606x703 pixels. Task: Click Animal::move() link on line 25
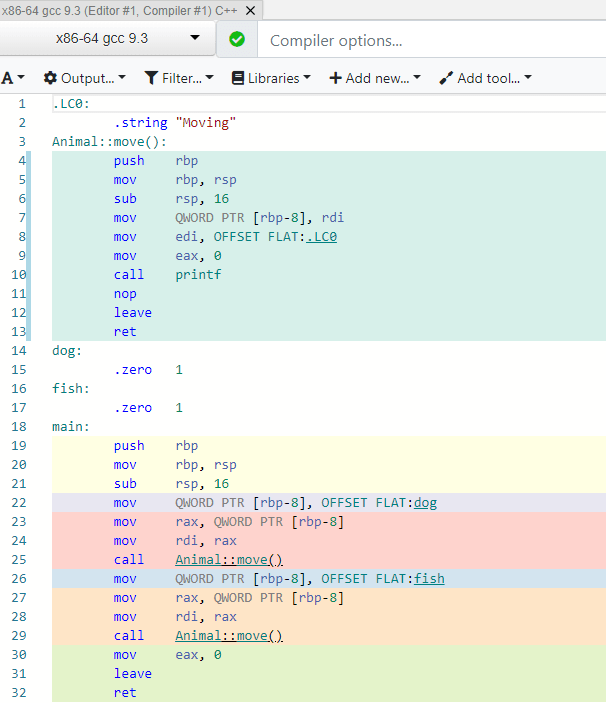229,560
